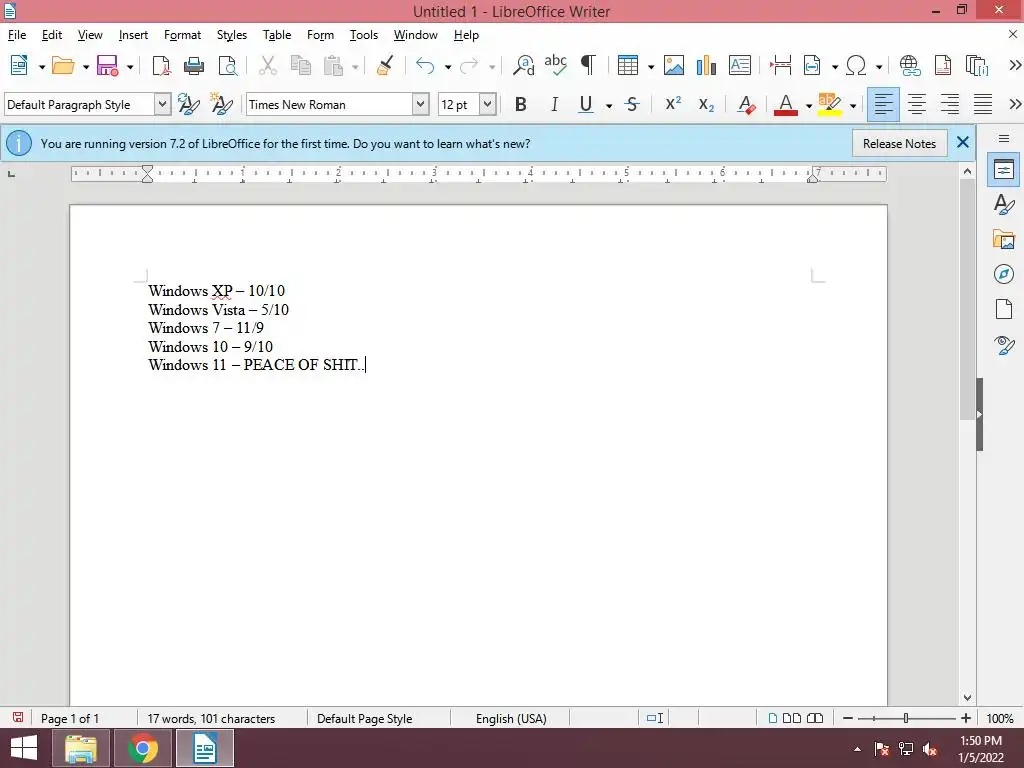Toggle Italic formatting

[x=554, y=104]
